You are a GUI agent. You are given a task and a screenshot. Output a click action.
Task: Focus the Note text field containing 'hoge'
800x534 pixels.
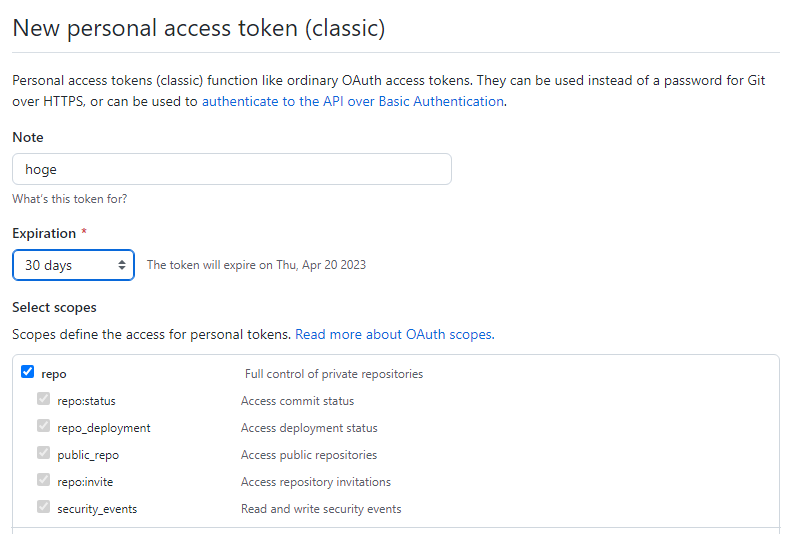[232, 169]
